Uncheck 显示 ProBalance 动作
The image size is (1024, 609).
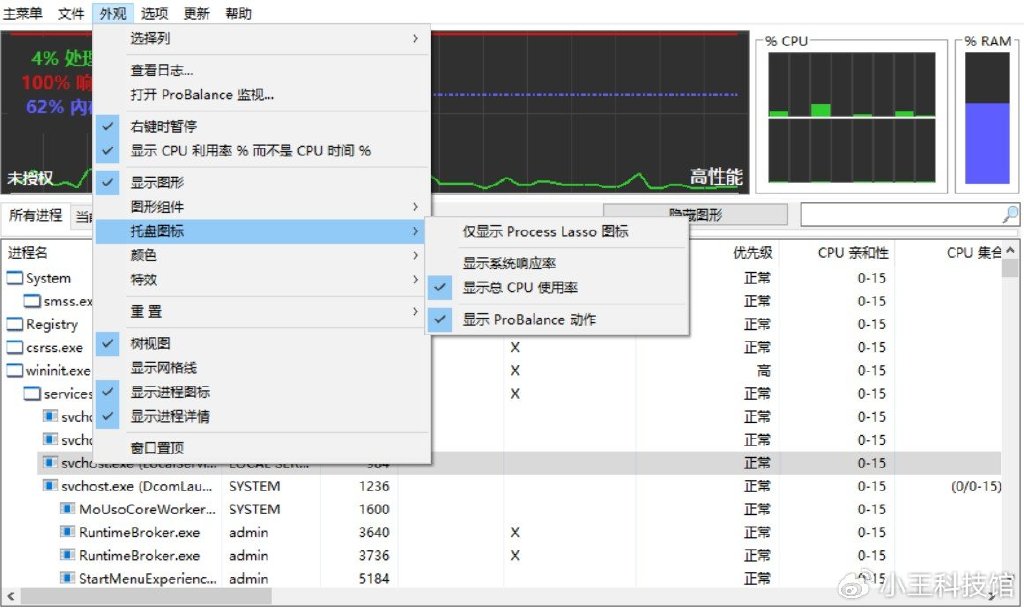click(557, 320)
